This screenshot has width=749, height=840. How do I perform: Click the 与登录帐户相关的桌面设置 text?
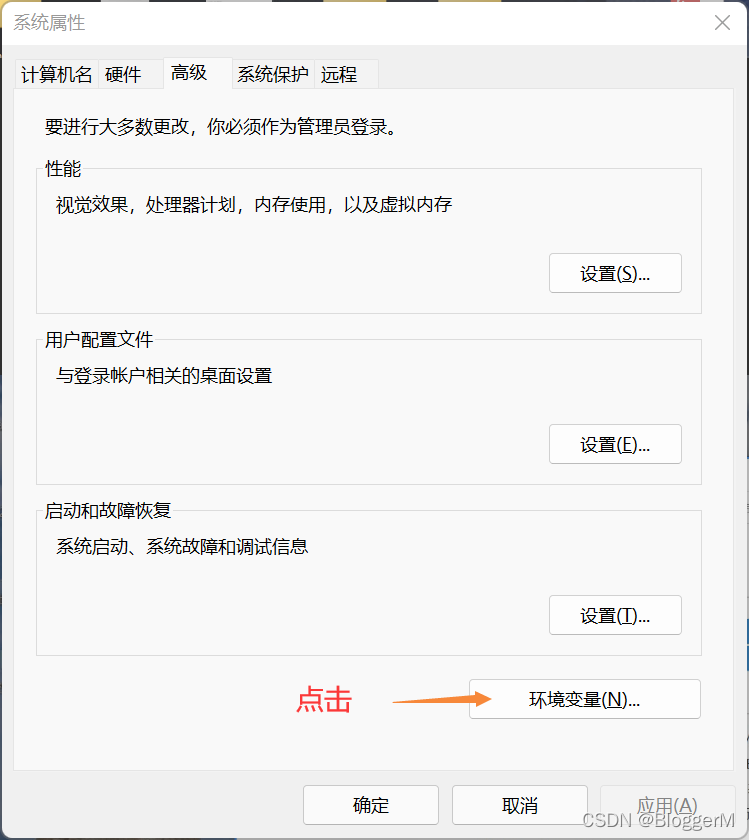pos(164,376)
